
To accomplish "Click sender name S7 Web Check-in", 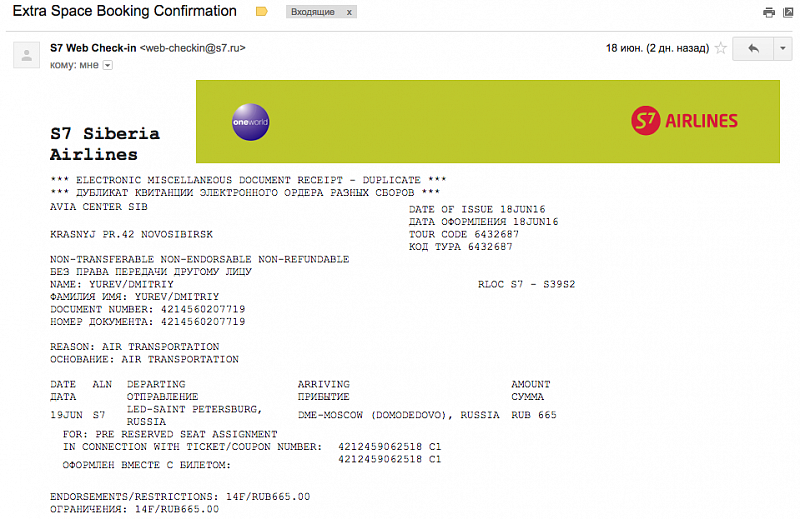I will click(x=93, y=48).
